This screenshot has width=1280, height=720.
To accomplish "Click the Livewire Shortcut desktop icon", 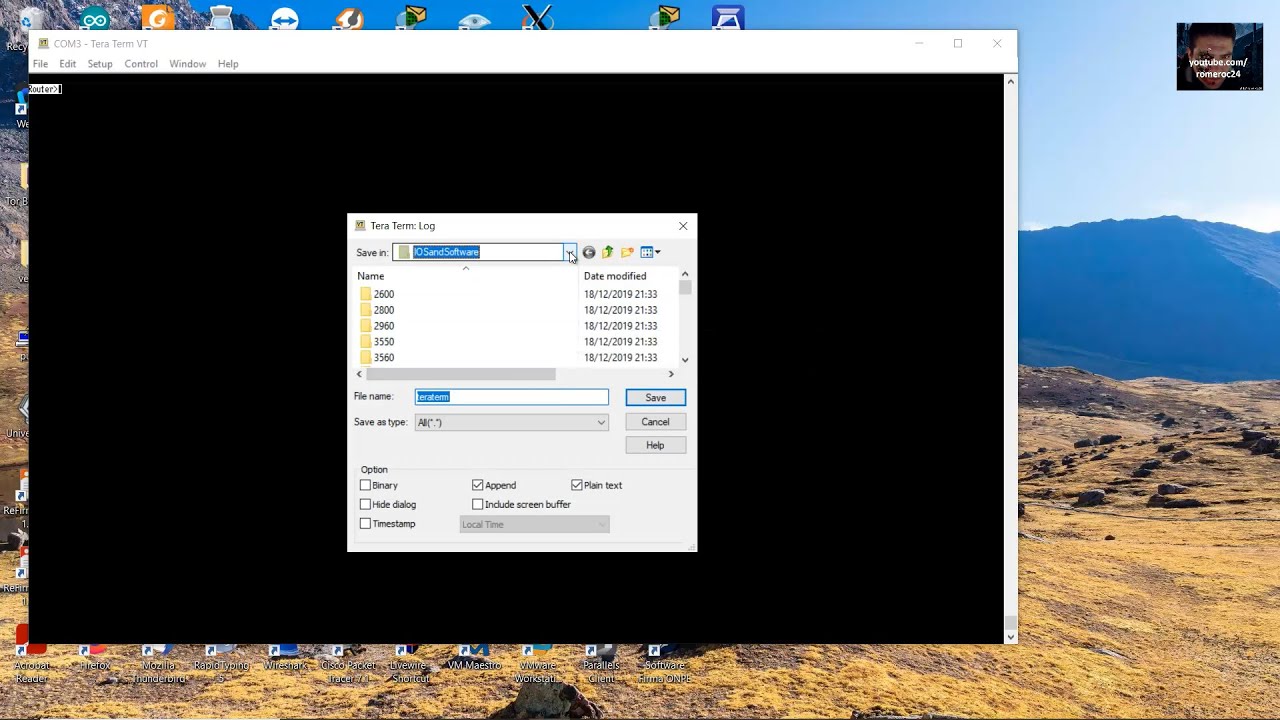I will [x=410, y=662].
